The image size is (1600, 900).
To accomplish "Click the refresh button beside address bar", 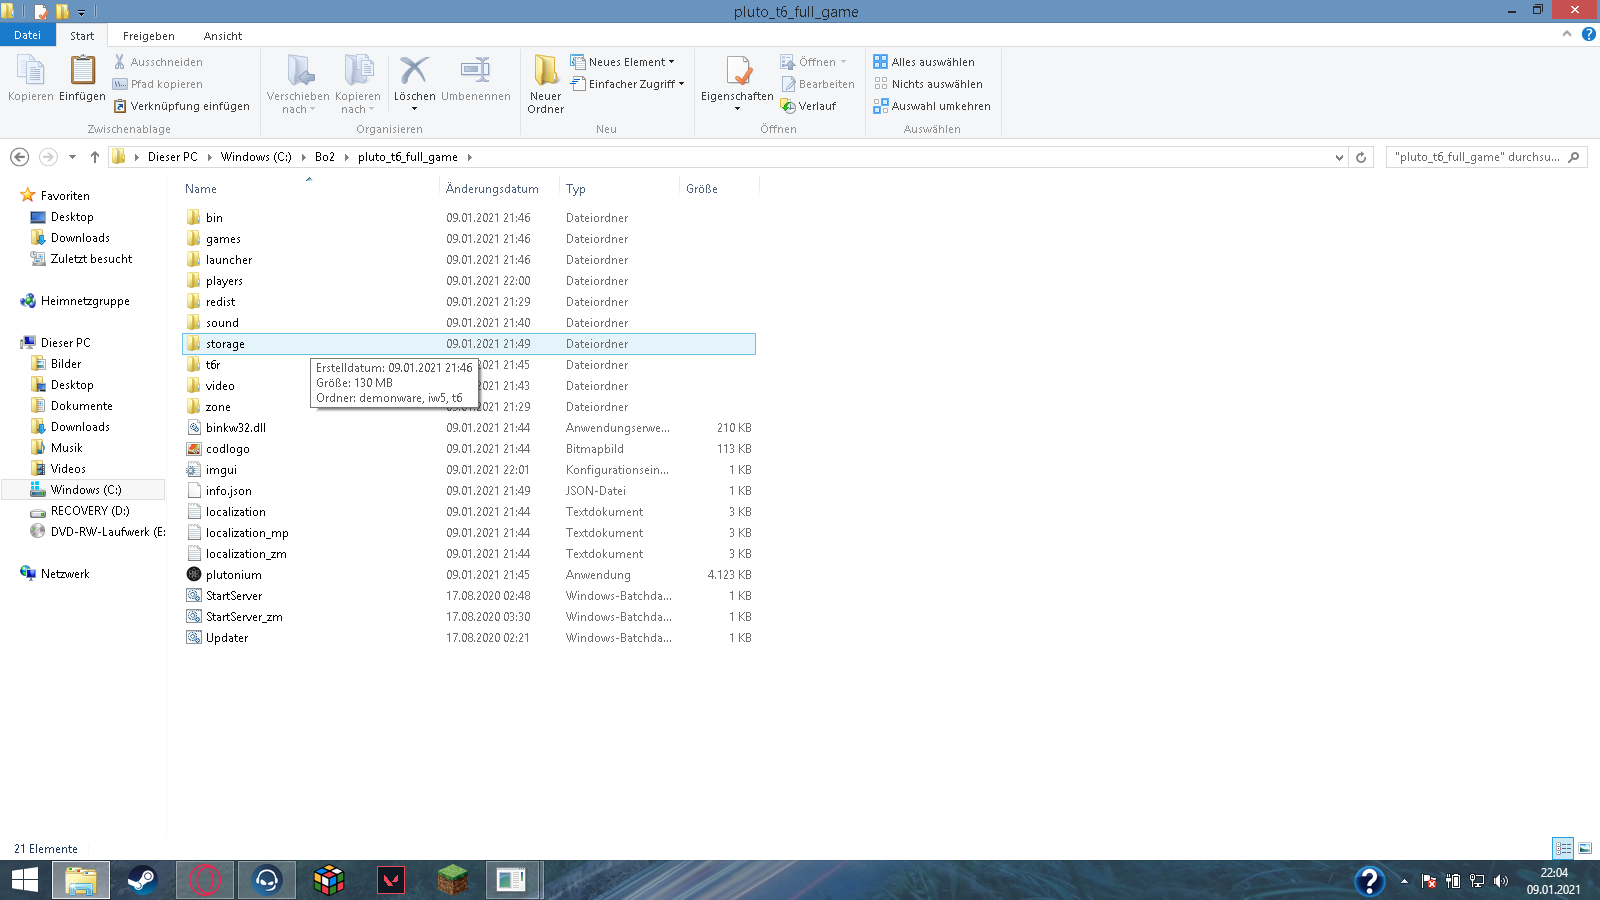I will [1361, 157].
